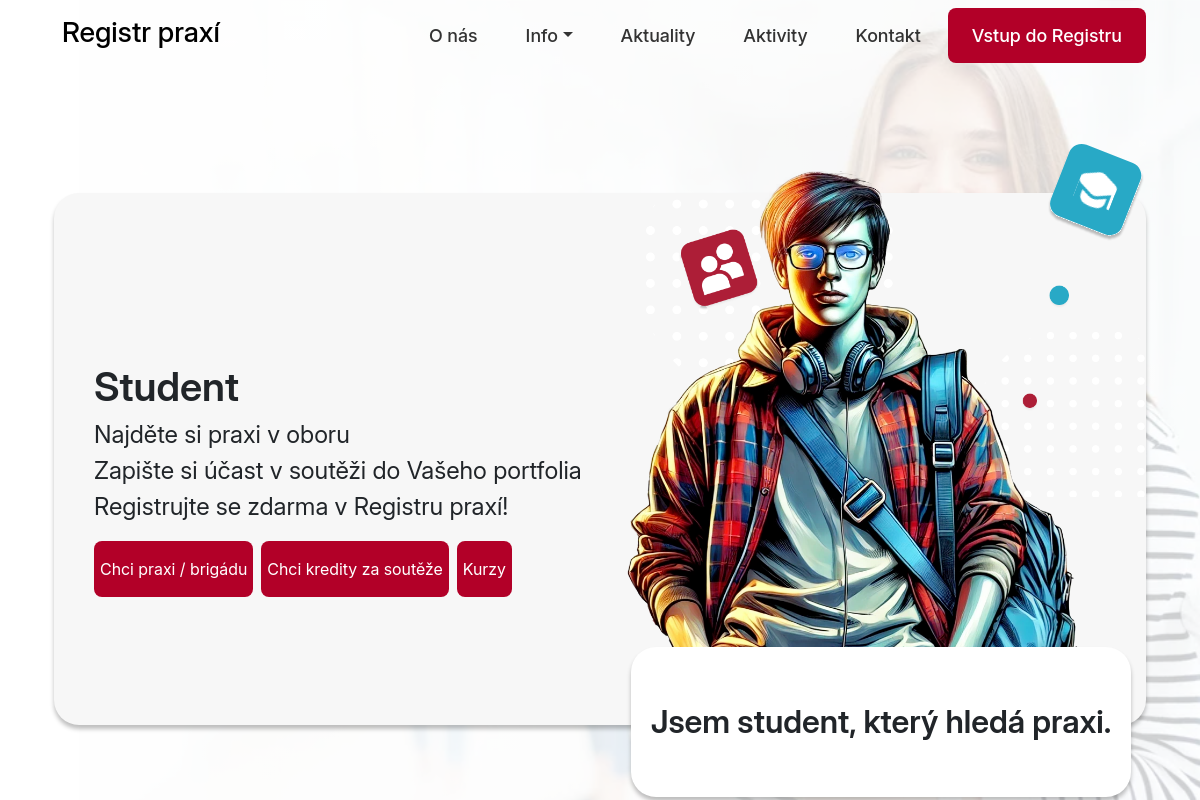Click the student illustration with headphones

point(850,410)
